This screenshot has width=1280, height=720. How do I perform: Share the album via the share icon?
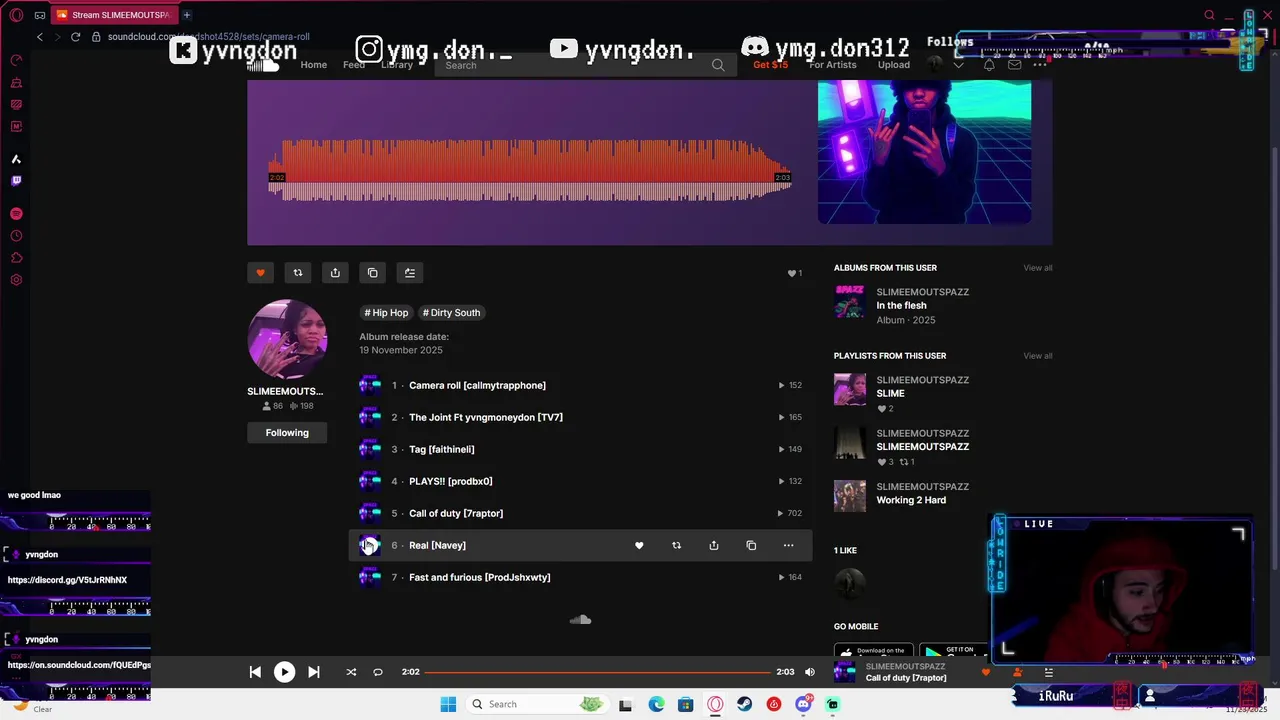click(335, 273)
